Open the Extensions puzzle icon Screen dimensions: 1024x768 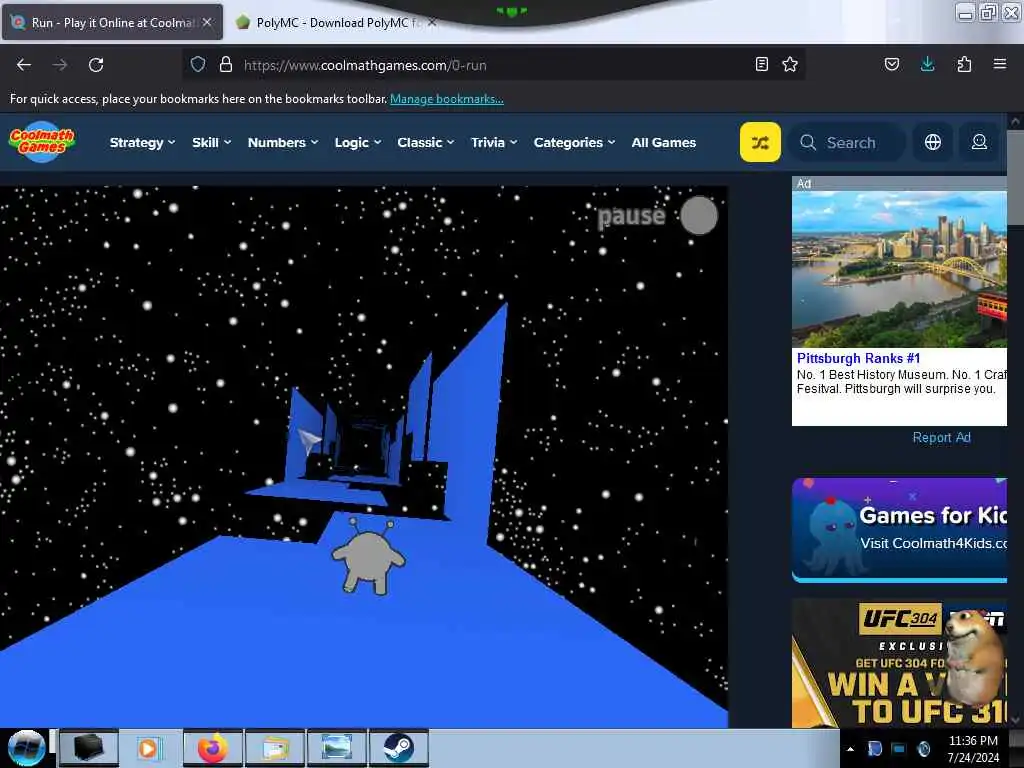[964, 64]
